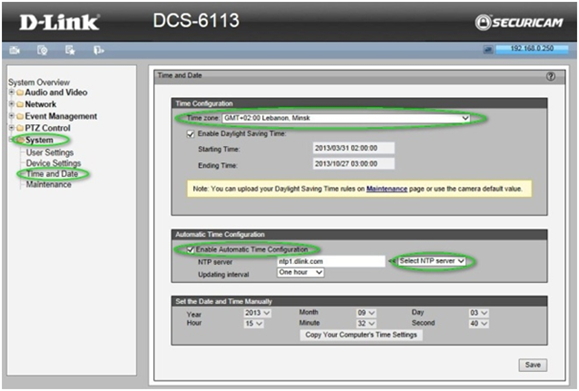Expand the PTZ Control tree node
Image resolution: width=579 pixels, height=391 pixels.
(x=11, y=127)
